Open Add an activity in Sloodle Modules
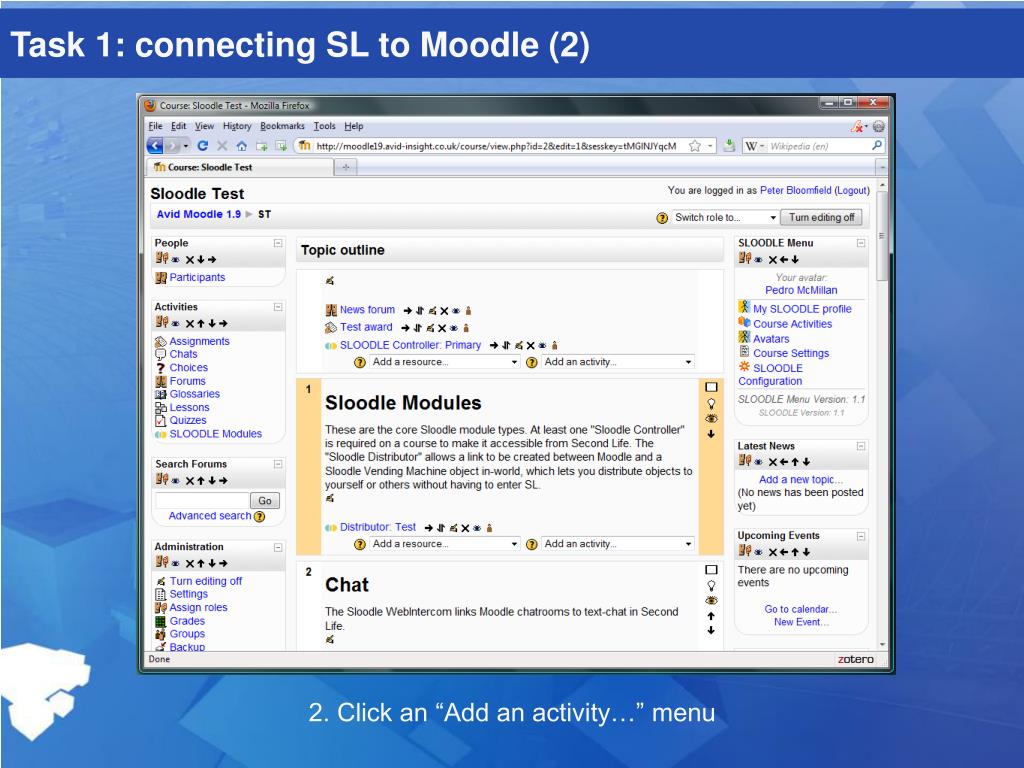 click(x=617, y=544)
